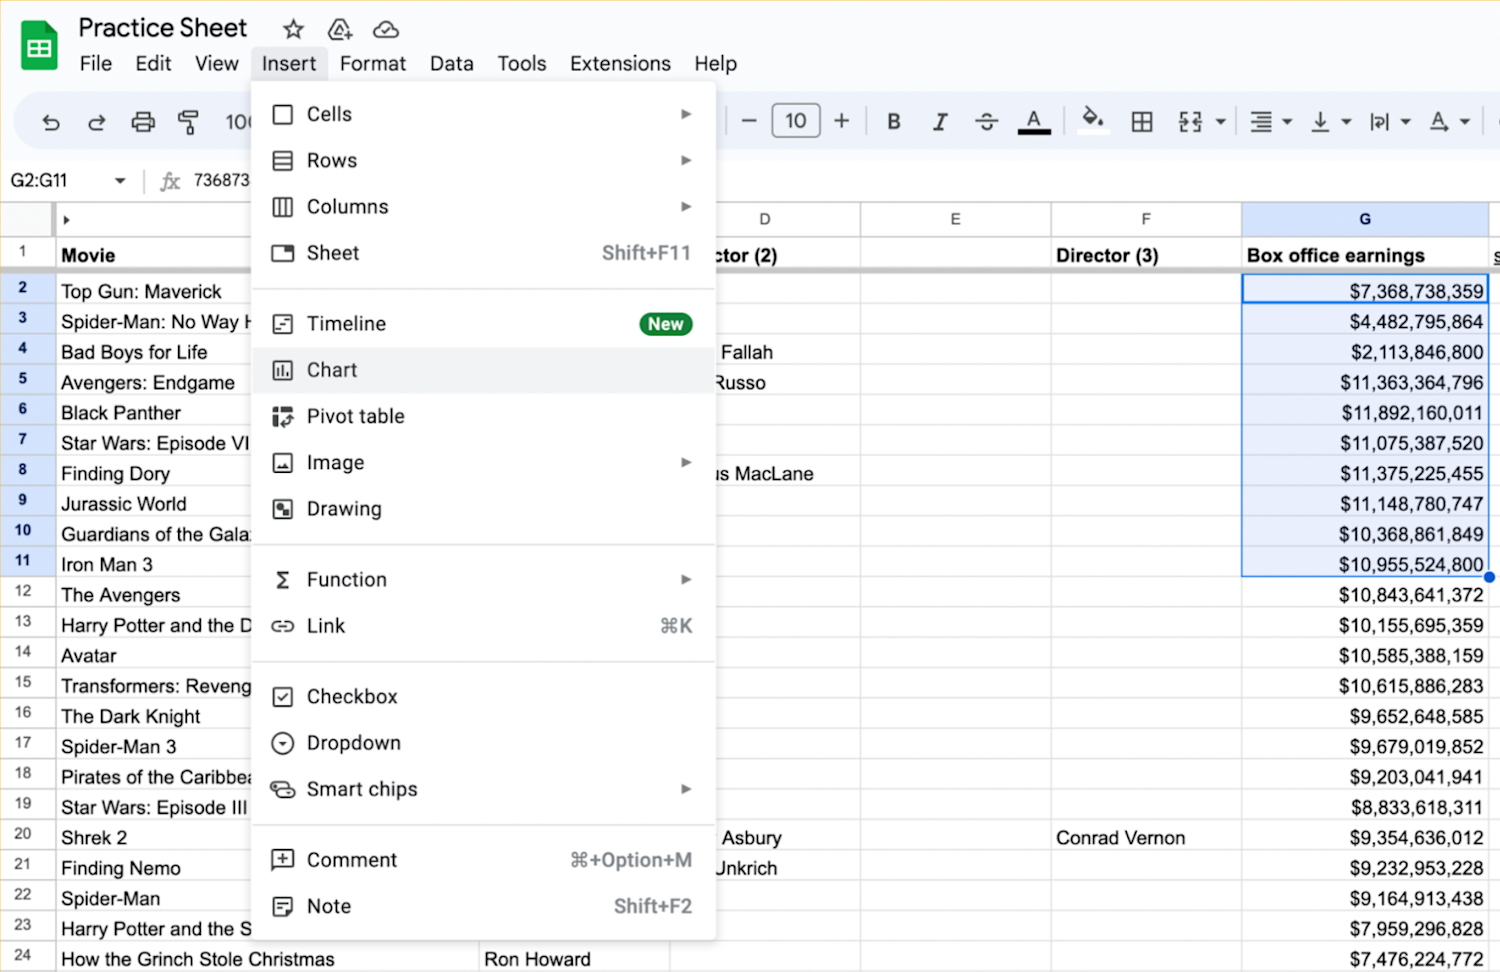The height and width of the screenshot is (972, 1500).
Task: Expand Image submenu
Action: [x=483, y=463]
